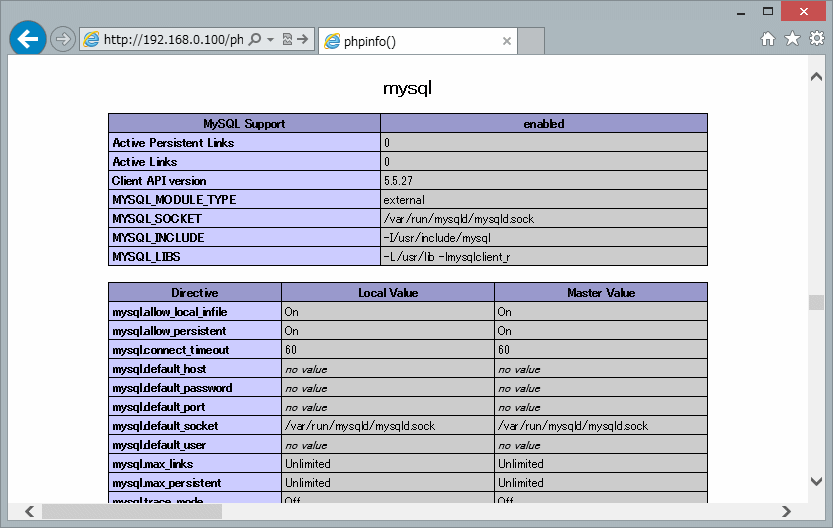Select the phpinfo() tab
Screen dimensions: 833x528
point(418,41)
